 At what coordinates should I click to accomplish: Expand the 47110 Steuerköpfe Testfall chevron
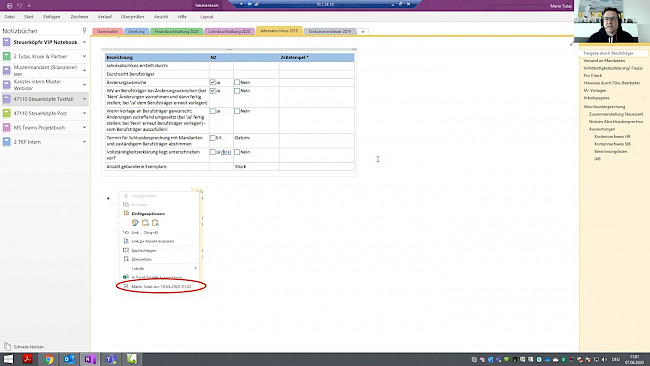pyautogui.click(x=84, y=99)
